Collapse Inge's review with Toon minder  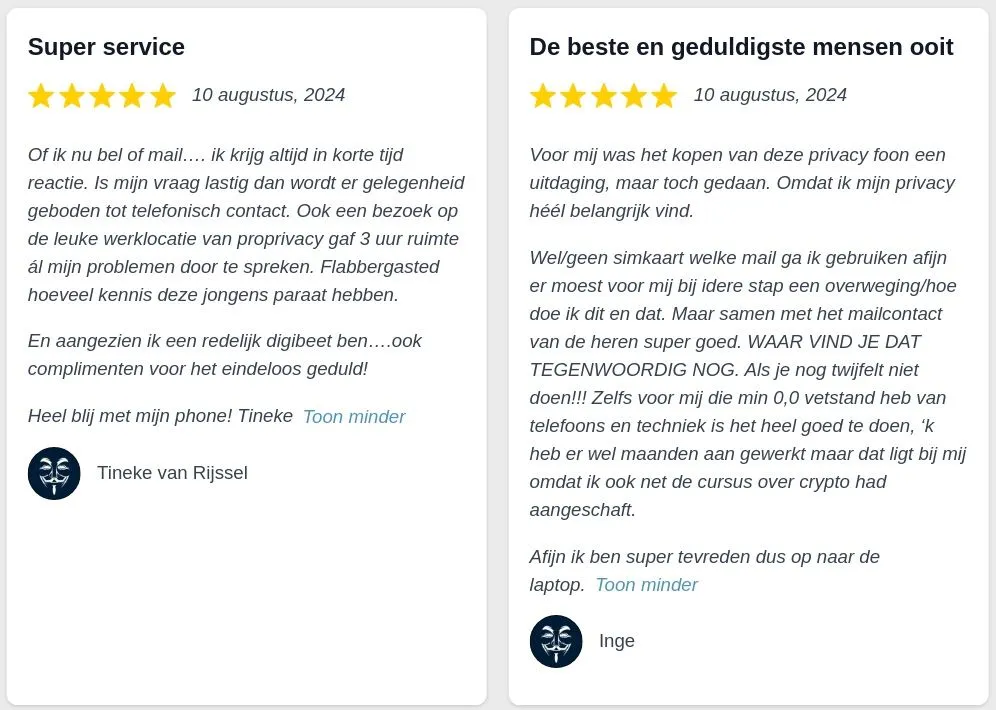[x=647, y=585]
